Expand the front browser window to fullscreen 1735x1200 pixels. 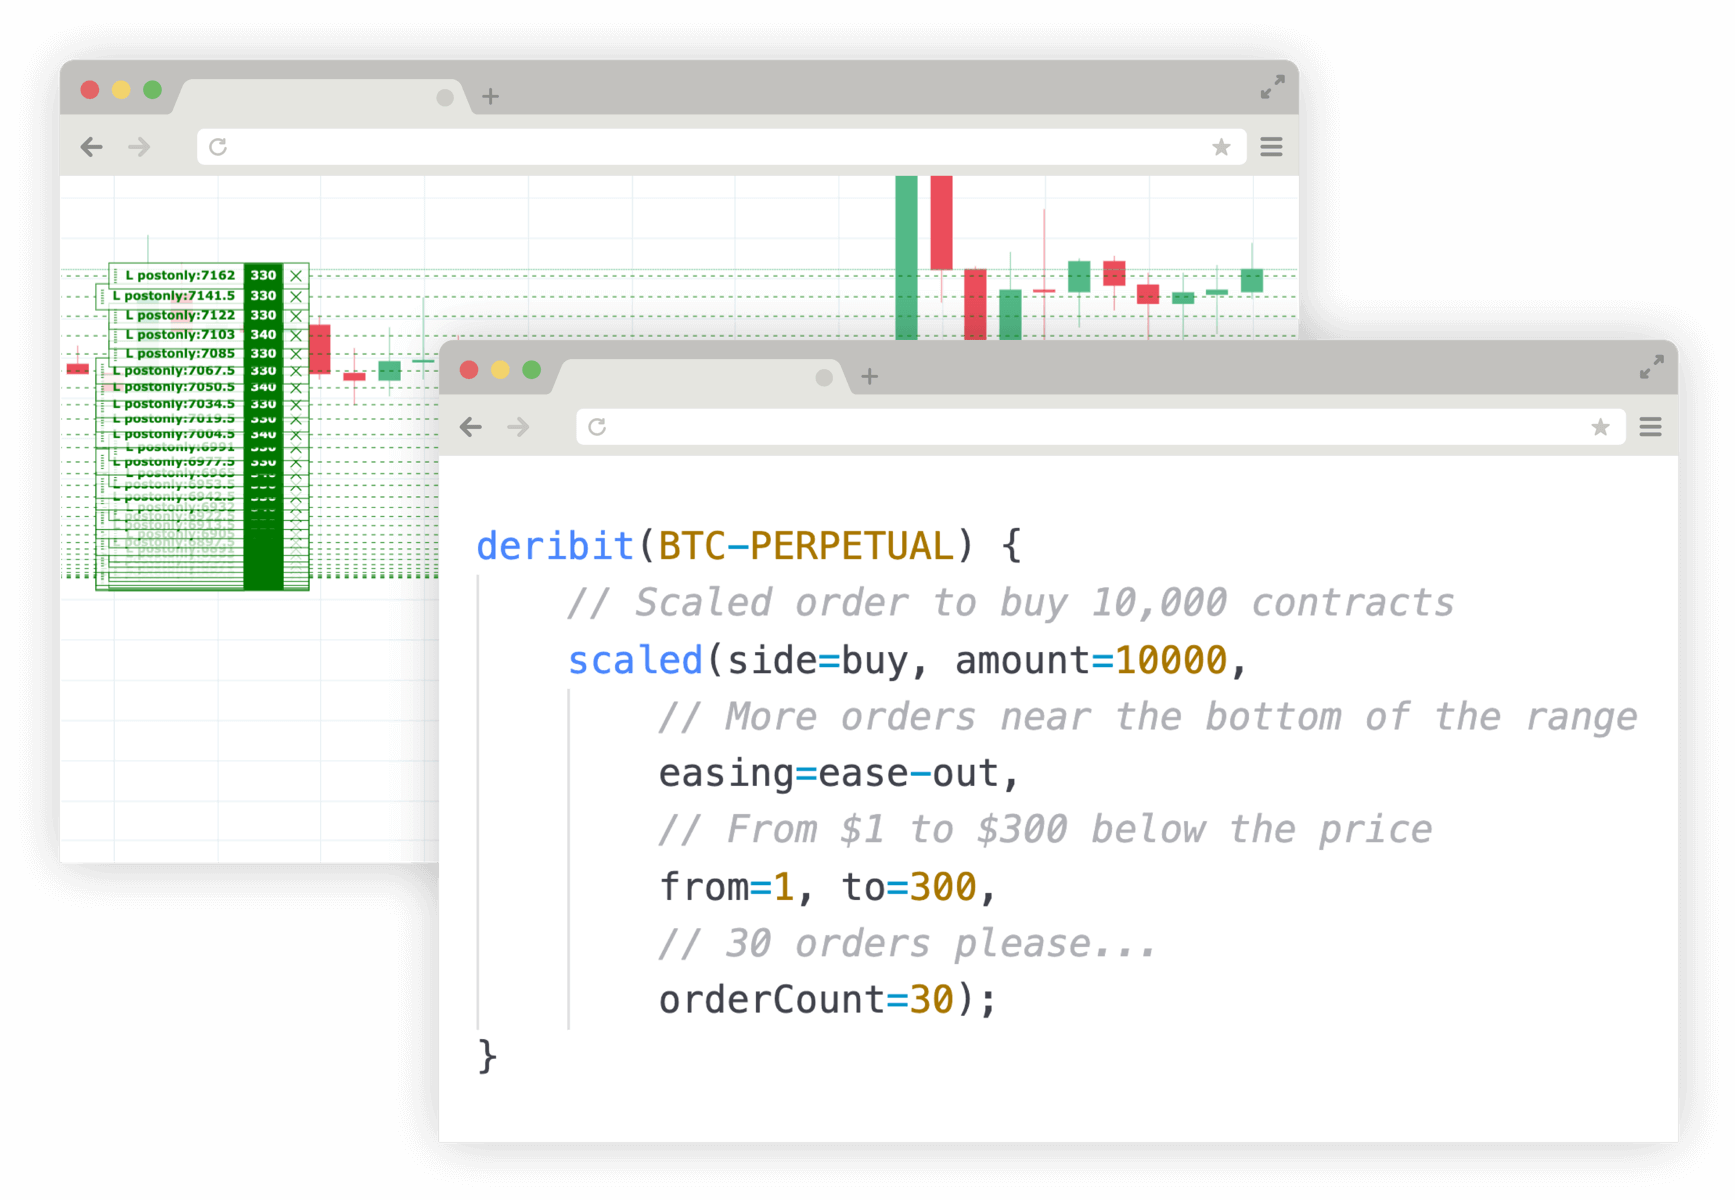pyautogui.click(x=1651, y=367)
